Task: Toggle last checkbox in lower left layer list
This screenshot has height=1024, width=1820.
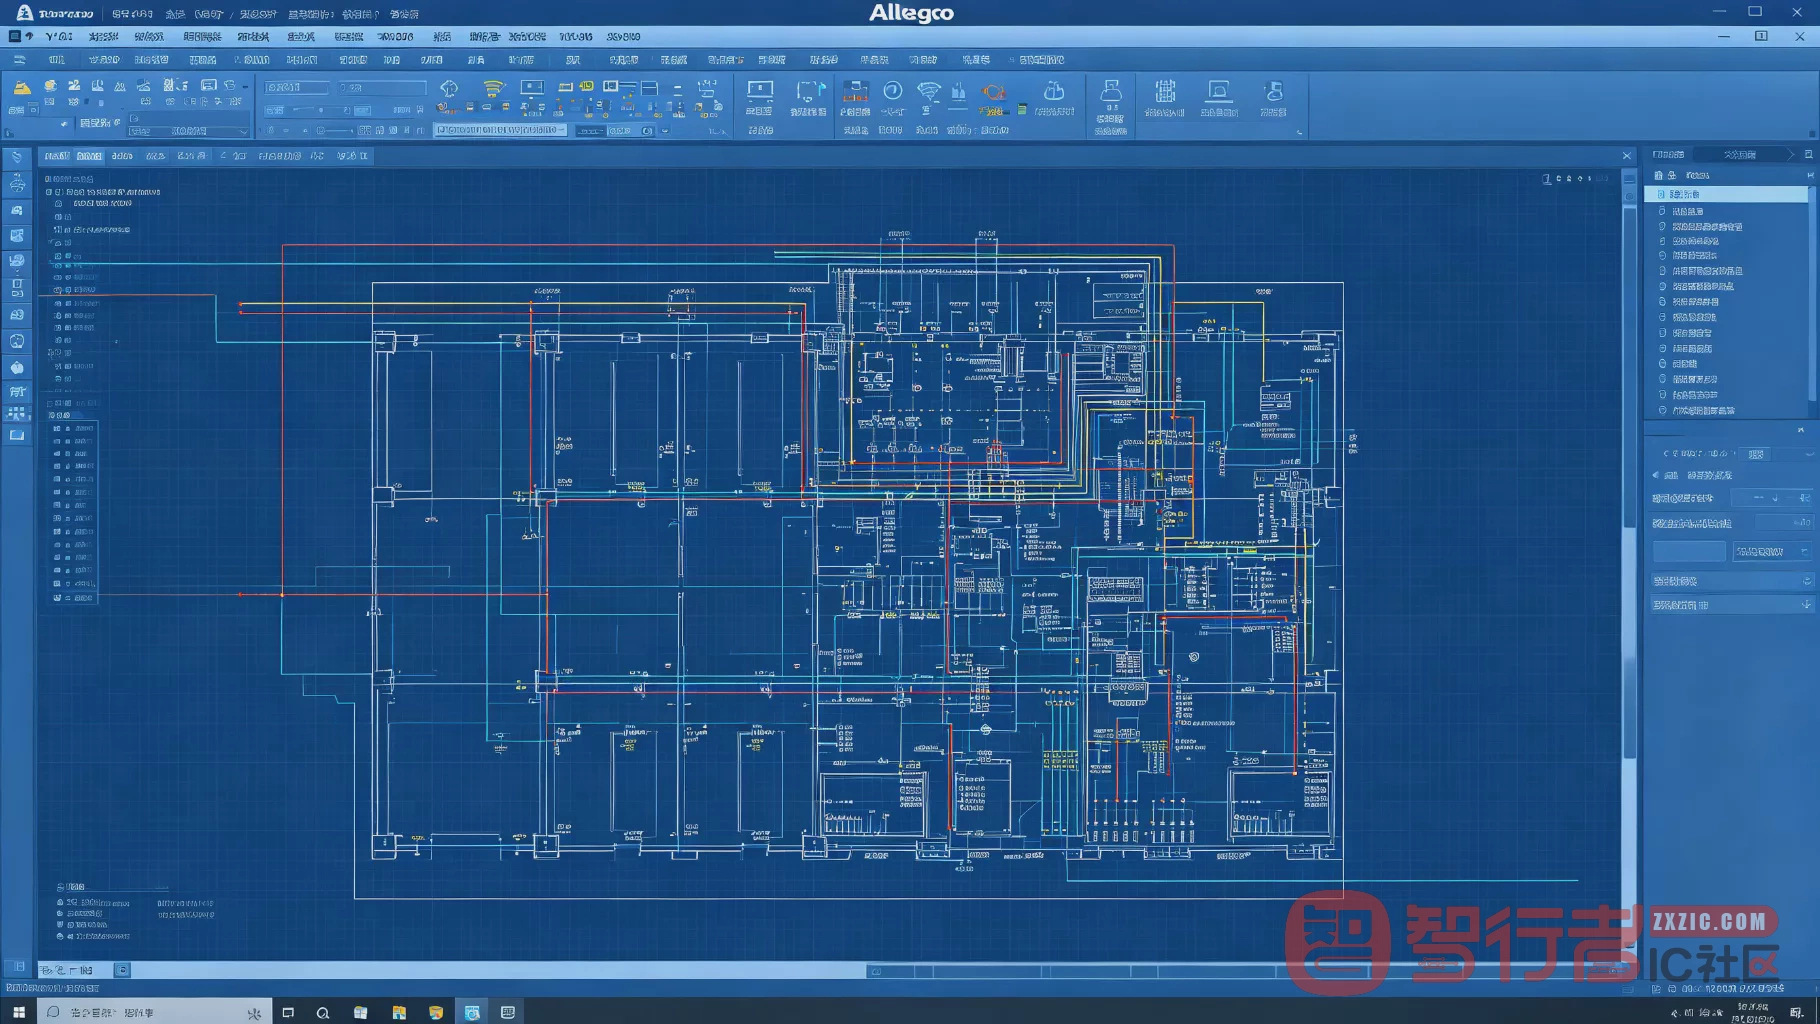Action: (x=57, y=598)
